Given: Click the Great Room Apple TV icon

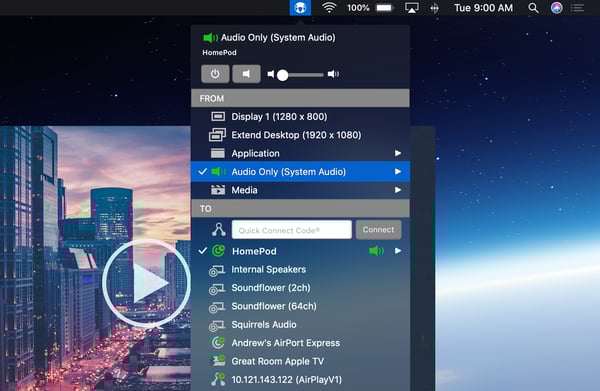Looking at the screenshot, I should pyautogui.click(x=218, y=361).
